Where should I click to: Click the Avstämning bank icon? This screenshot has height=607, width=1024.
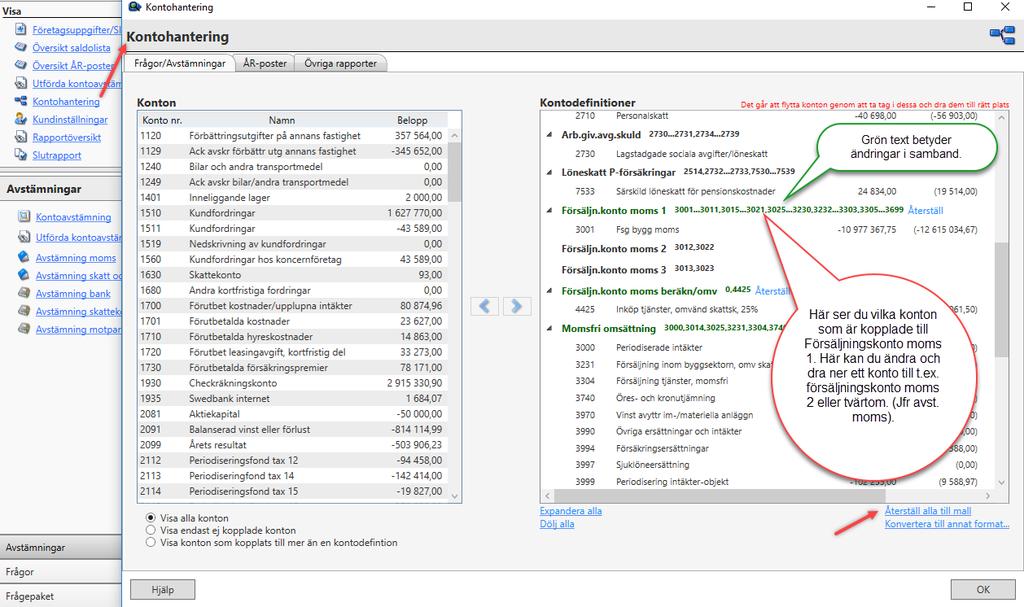24,293
